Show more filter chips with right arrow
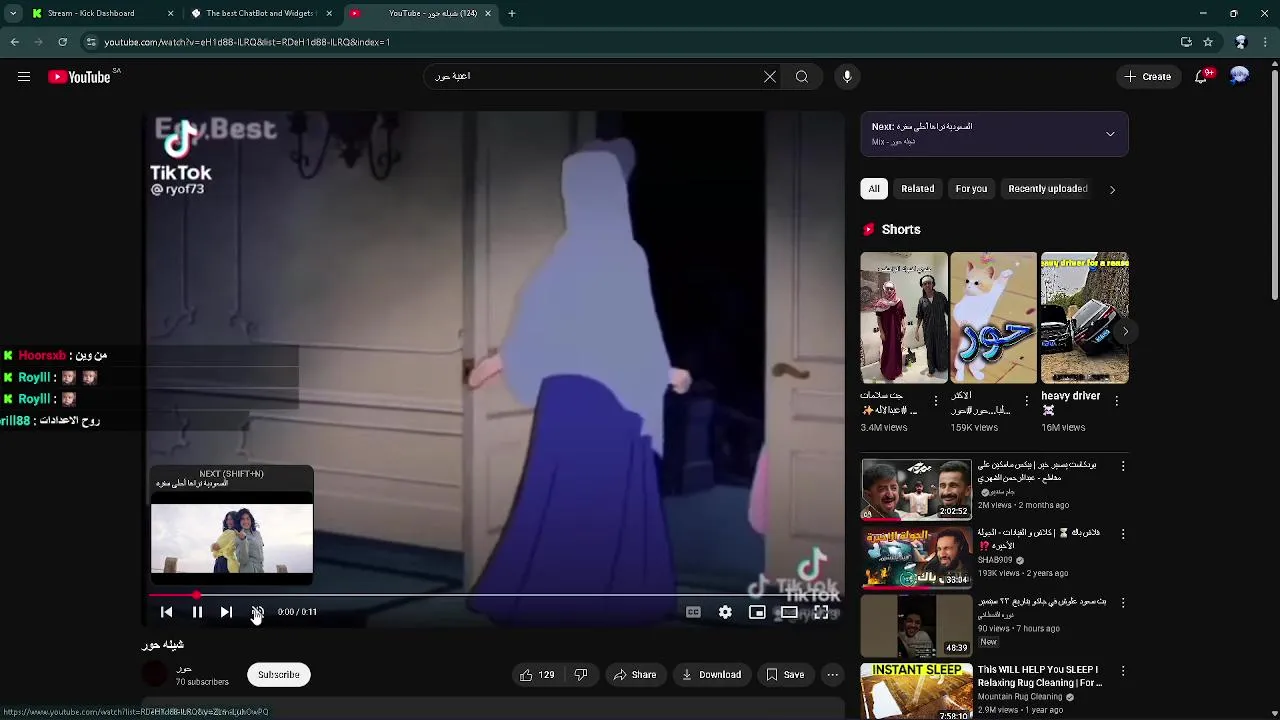This screenshot has height=720, width=1280. point(1112,189)
